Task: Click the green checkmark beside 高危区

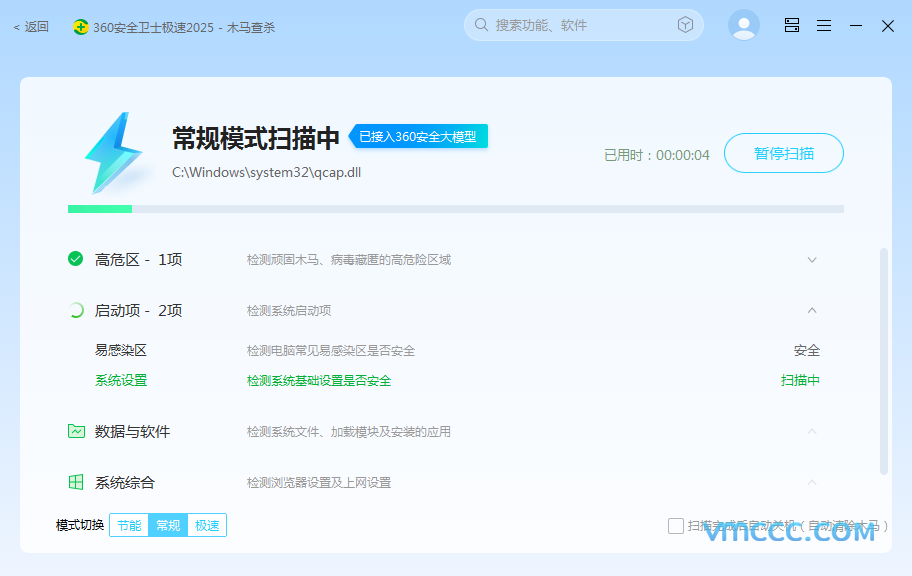Action: click(76, 259)
